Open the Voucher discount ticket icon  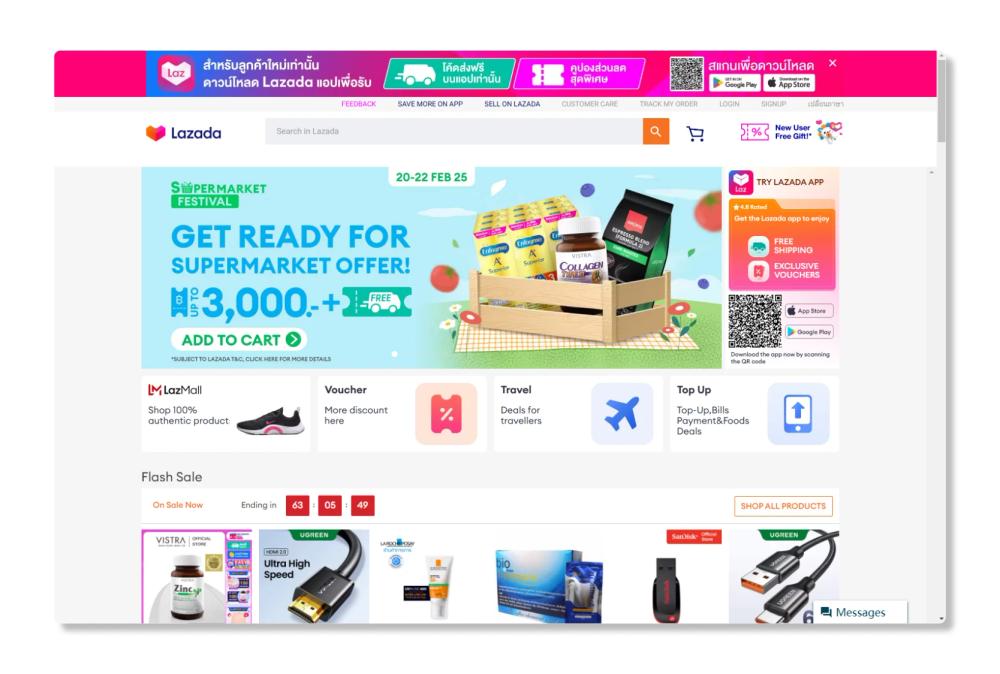(446, 414)
